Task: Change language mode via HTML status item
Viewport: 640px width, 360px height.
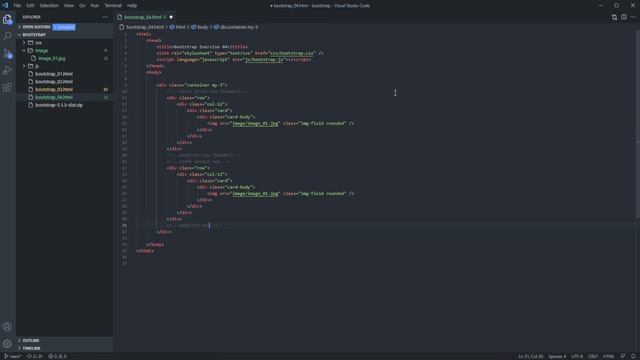Action: pyautogui.click(x=609, y=356)
